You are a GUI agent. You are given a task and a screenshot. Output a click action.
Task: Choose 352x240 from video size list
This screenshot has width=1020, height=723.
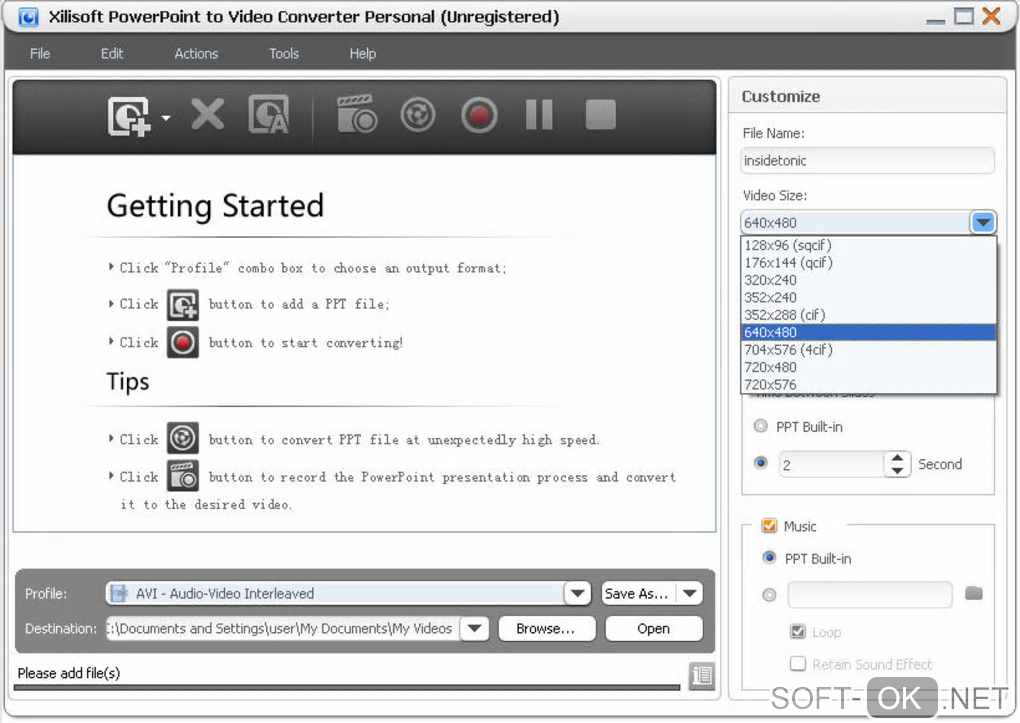(868, 297)
